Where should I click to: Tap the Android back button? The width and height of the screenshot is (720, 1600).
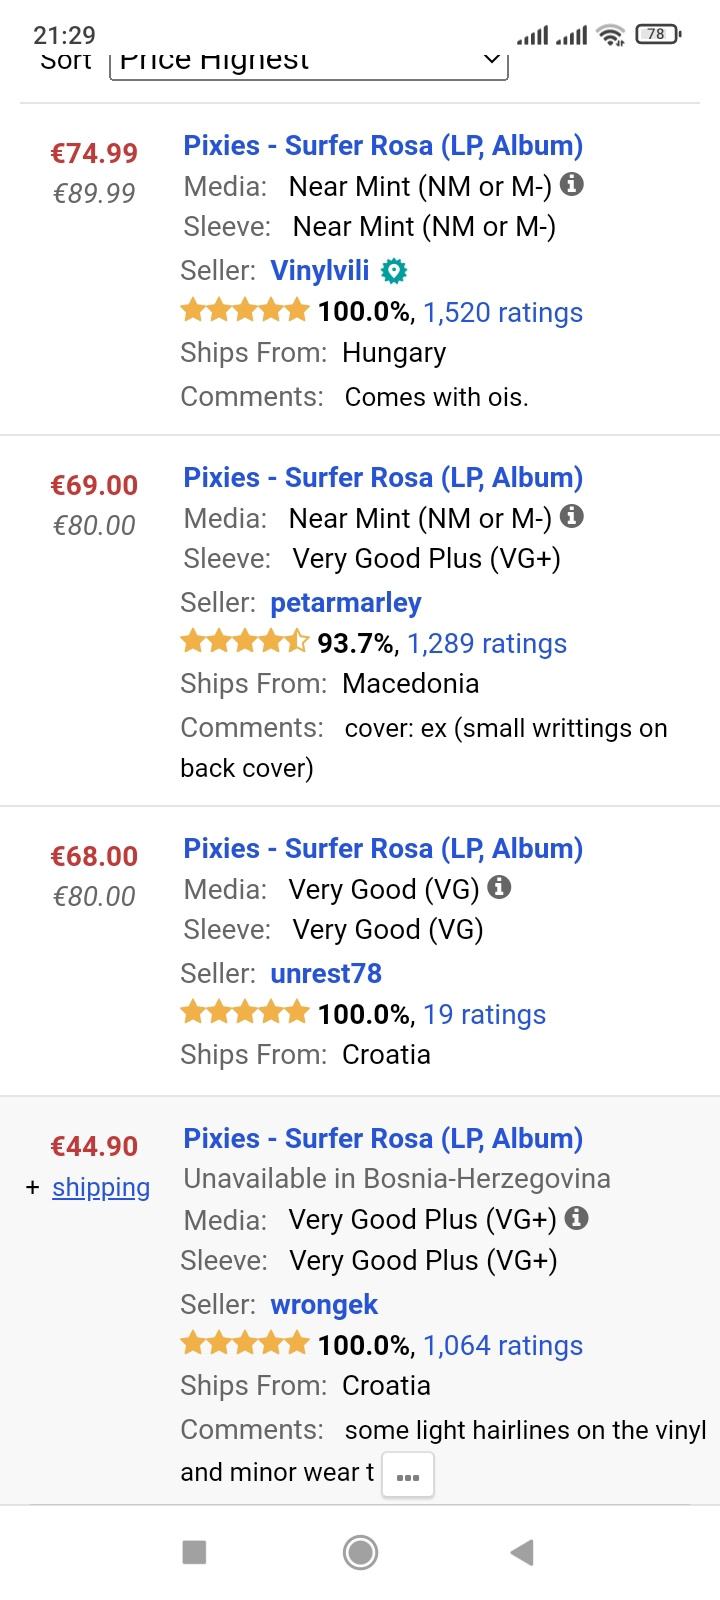tap(520, 1553)
